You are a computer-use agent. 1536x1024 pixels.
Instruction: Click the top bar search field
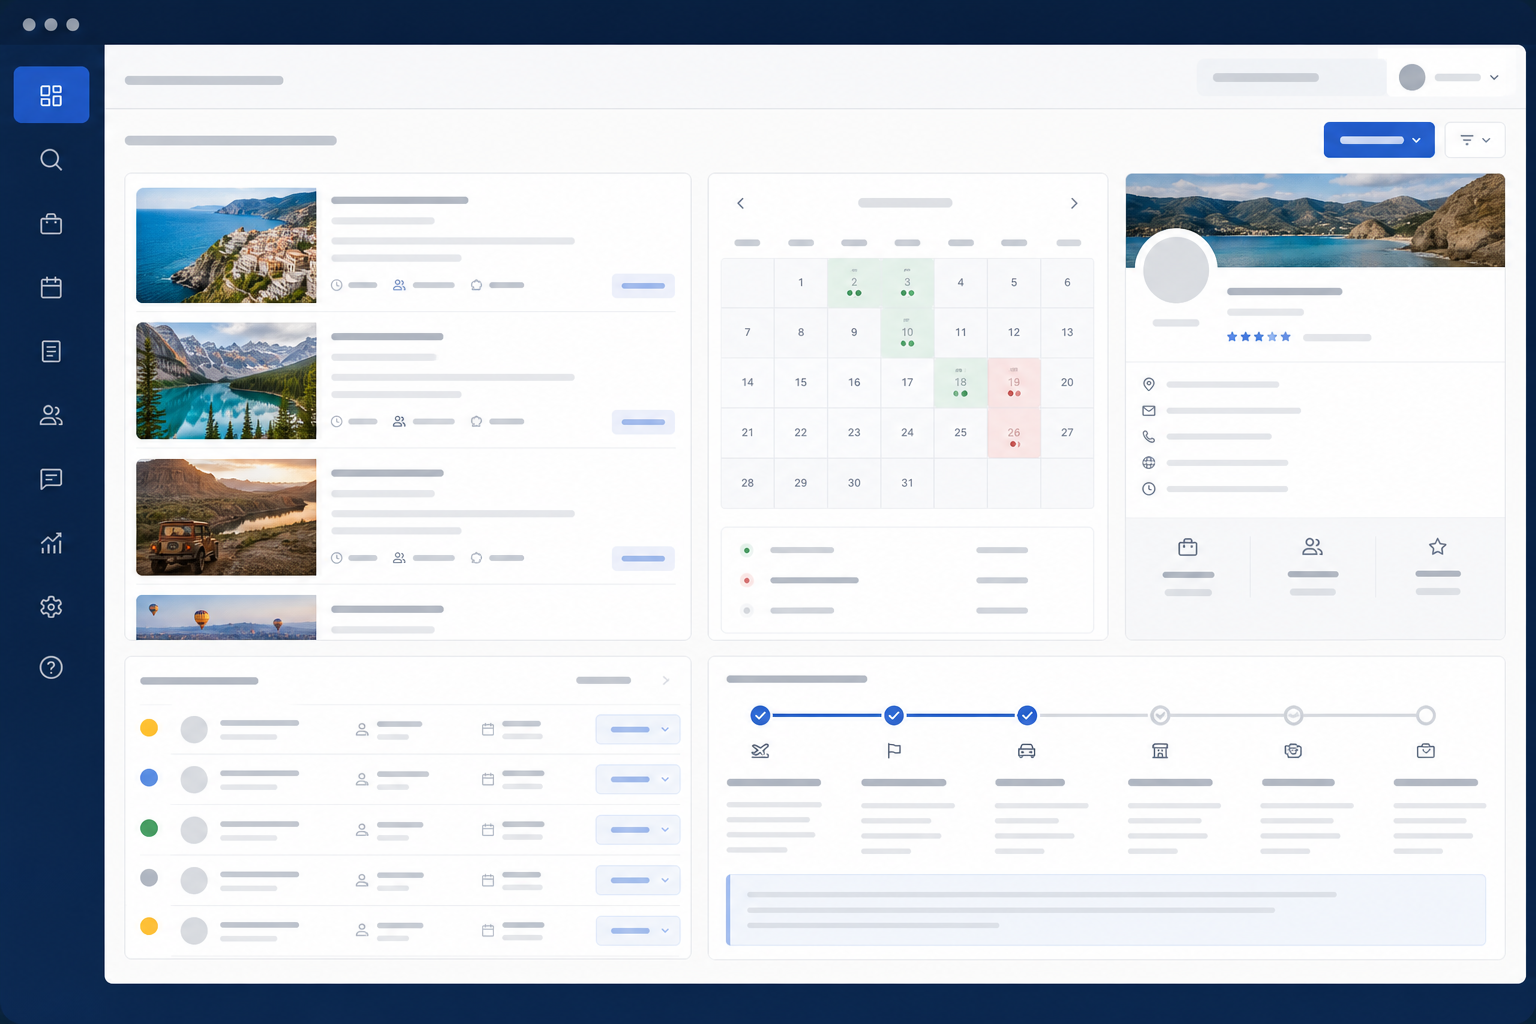1291,77
